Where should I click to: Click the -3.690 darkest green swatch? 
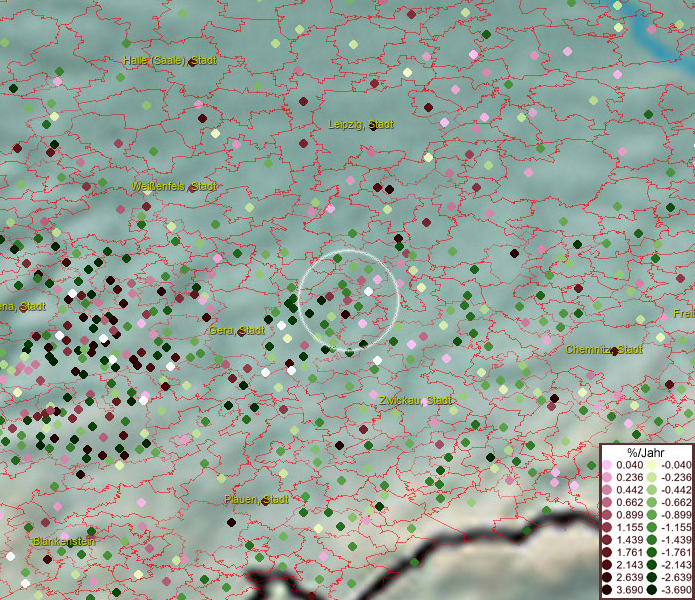tap(652, 590)
